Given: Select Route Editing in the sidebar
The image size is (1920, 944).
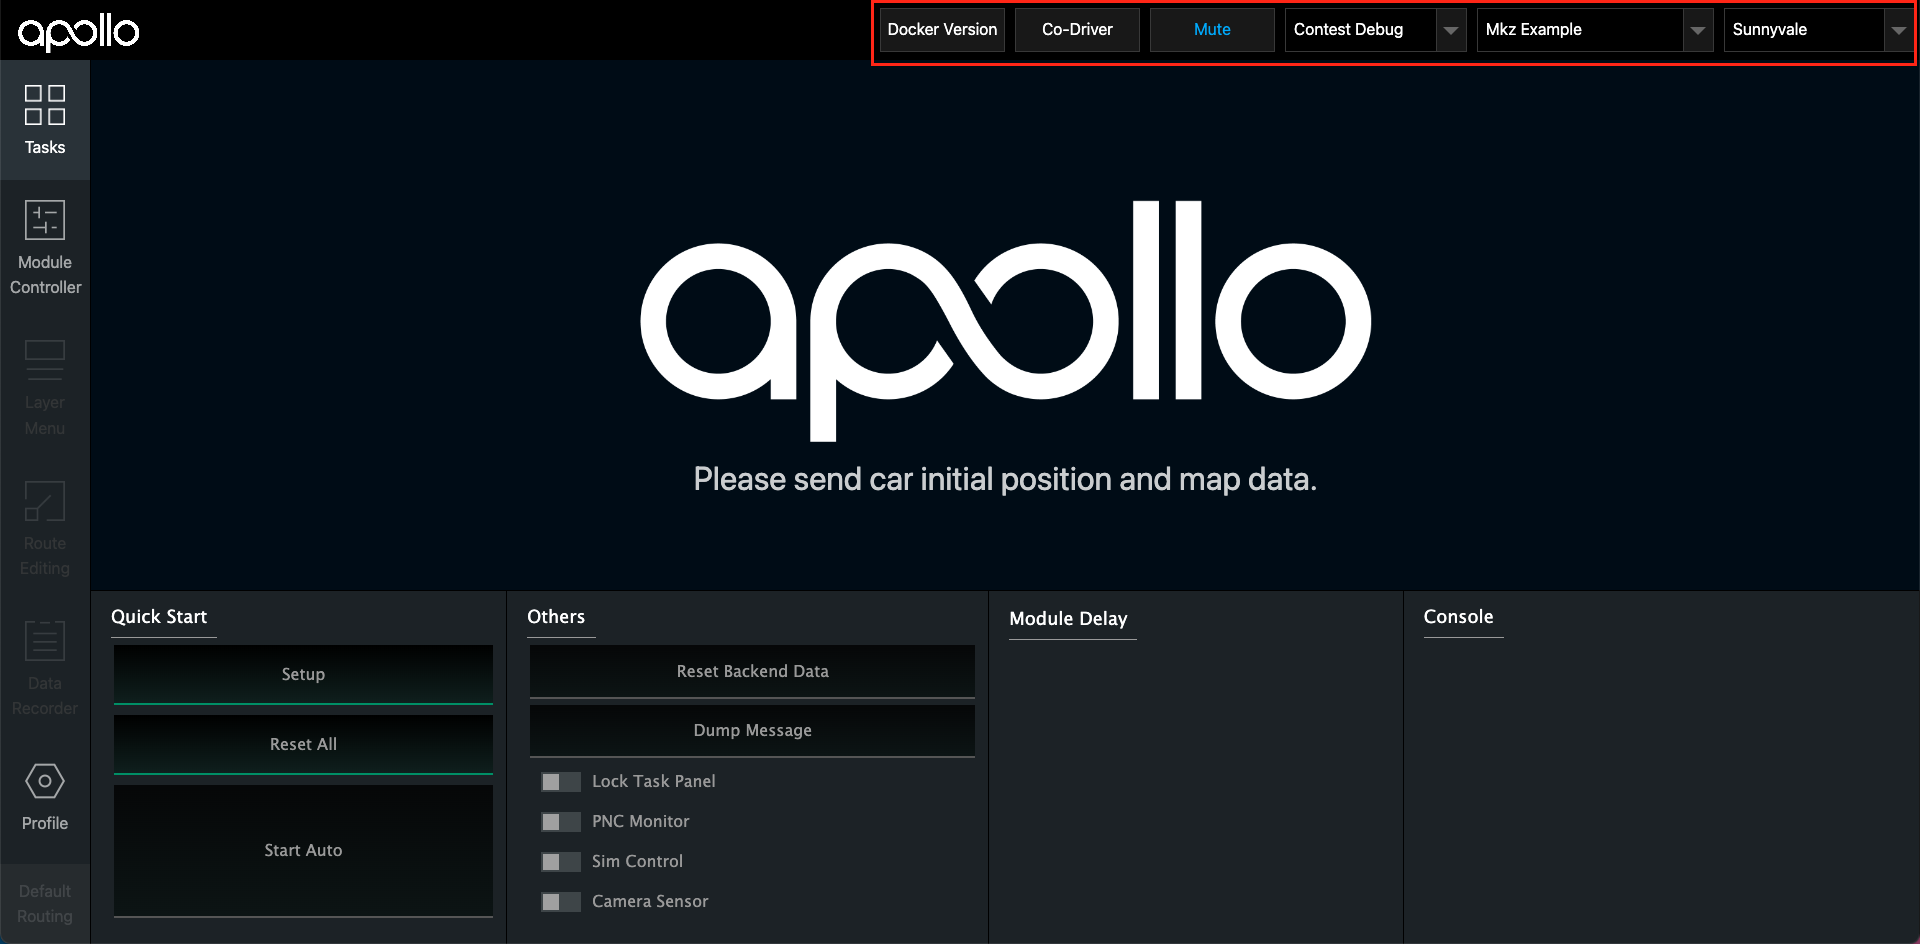Looking at the screenshot, I should [45, 527].
